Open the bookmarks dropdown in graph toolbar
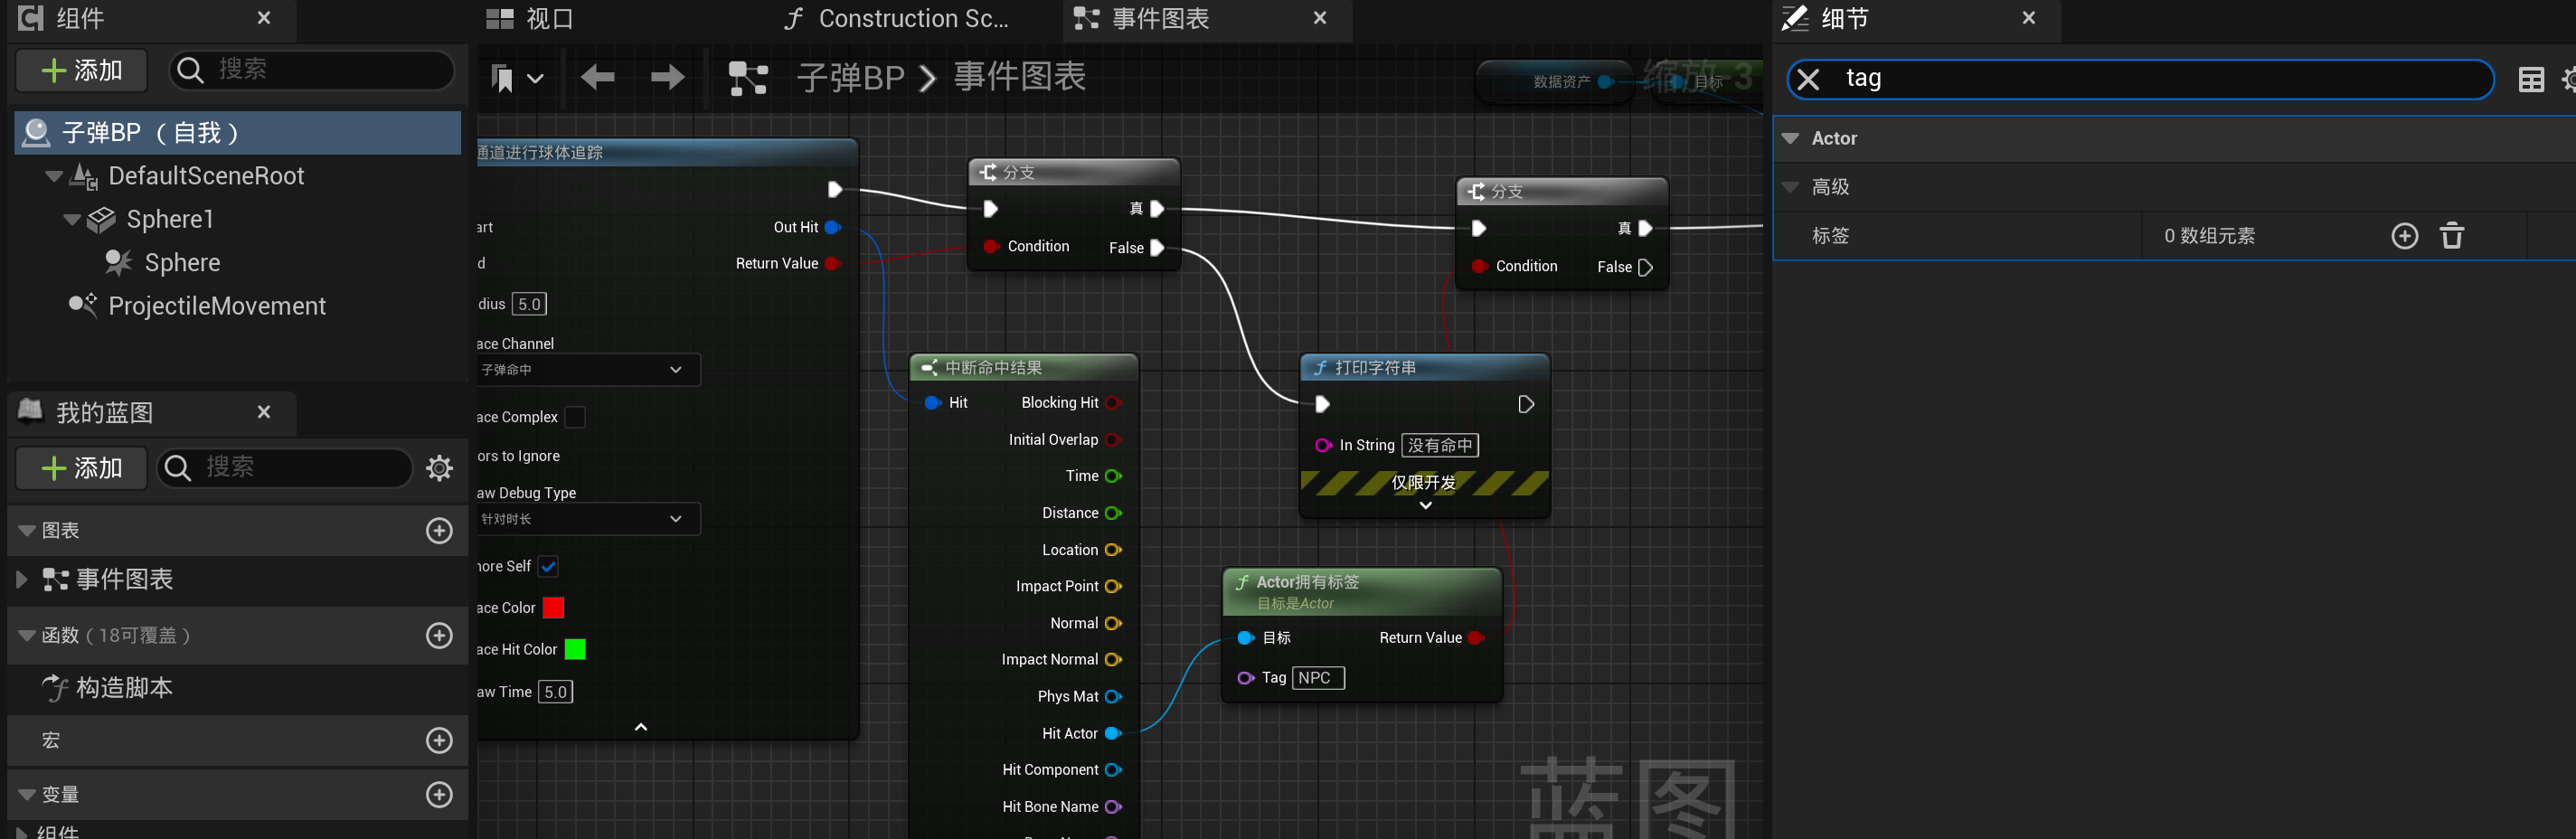The height and width of the screenshot is (839, 2576). [x=518, y=78]
